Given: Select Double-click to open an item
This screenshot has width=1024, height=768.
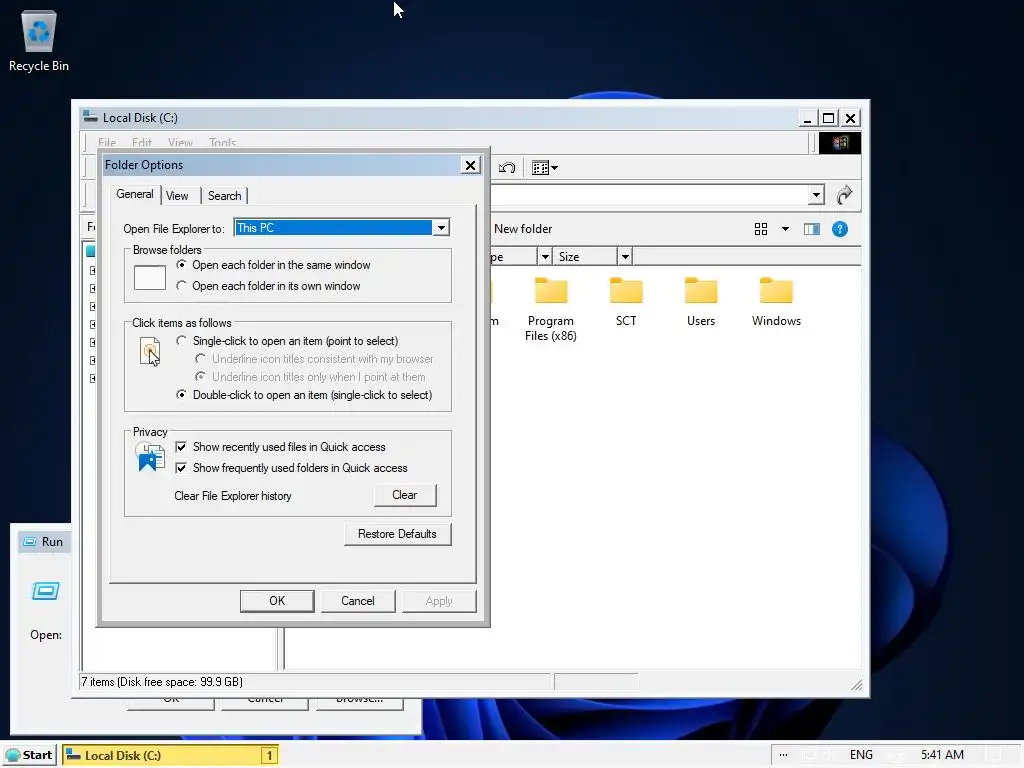Looking at the screenshot, I should 304,394.
